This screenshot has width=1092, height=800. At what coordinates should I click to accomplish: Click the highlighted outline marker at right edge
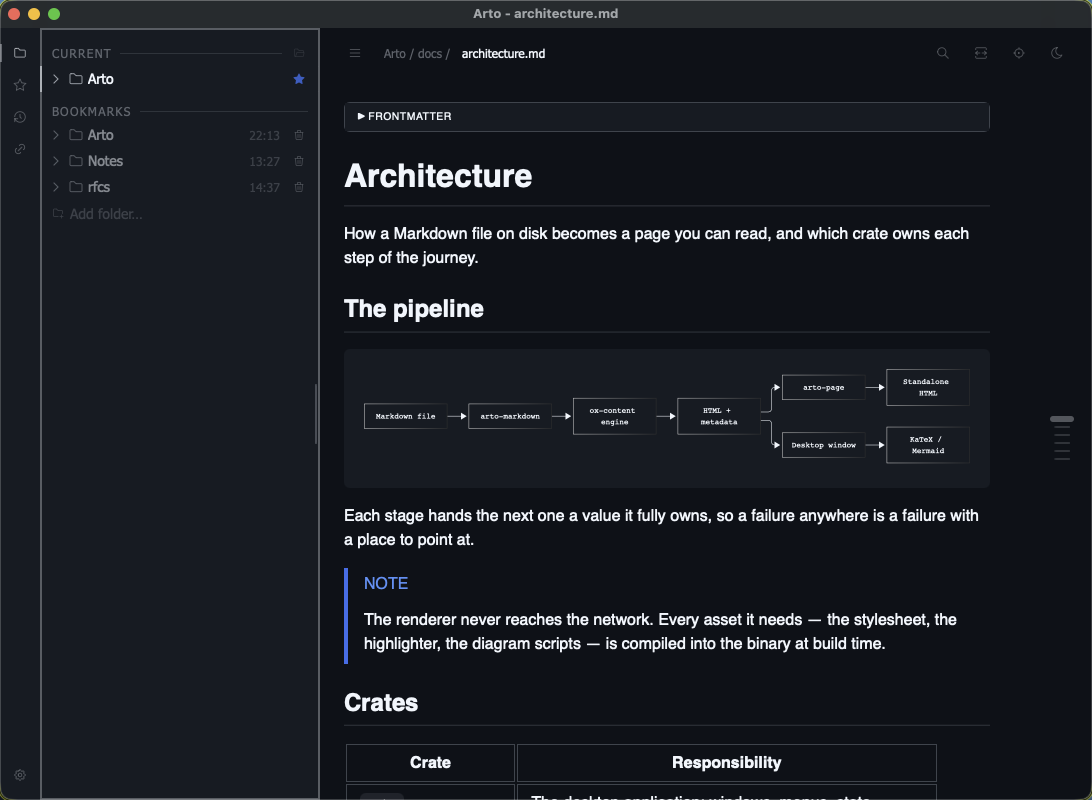[x=1061, y=419]
